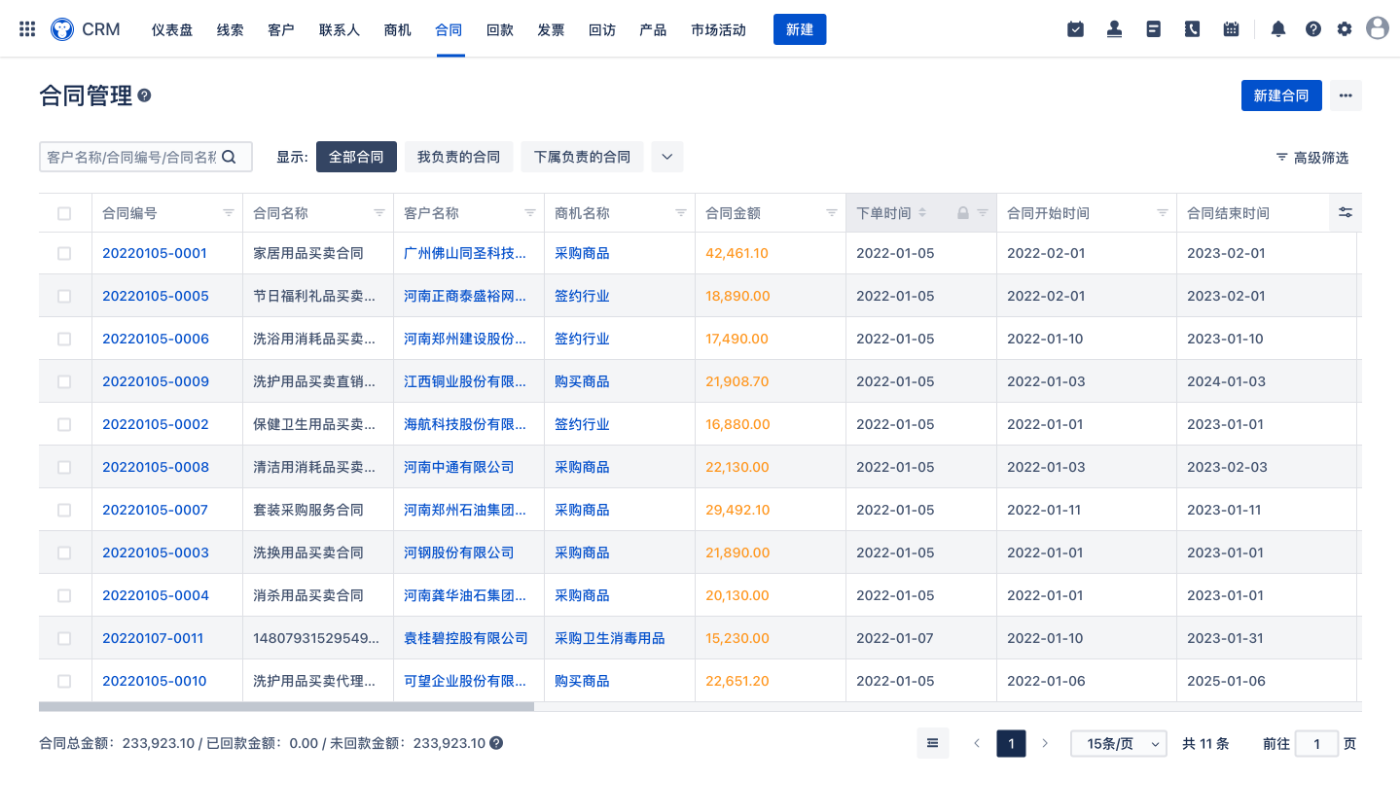The width and height of the screenshot is (1400, 786).
Task: Check the row 20220105-0006 checkbox
Action: tap(64, 339)
